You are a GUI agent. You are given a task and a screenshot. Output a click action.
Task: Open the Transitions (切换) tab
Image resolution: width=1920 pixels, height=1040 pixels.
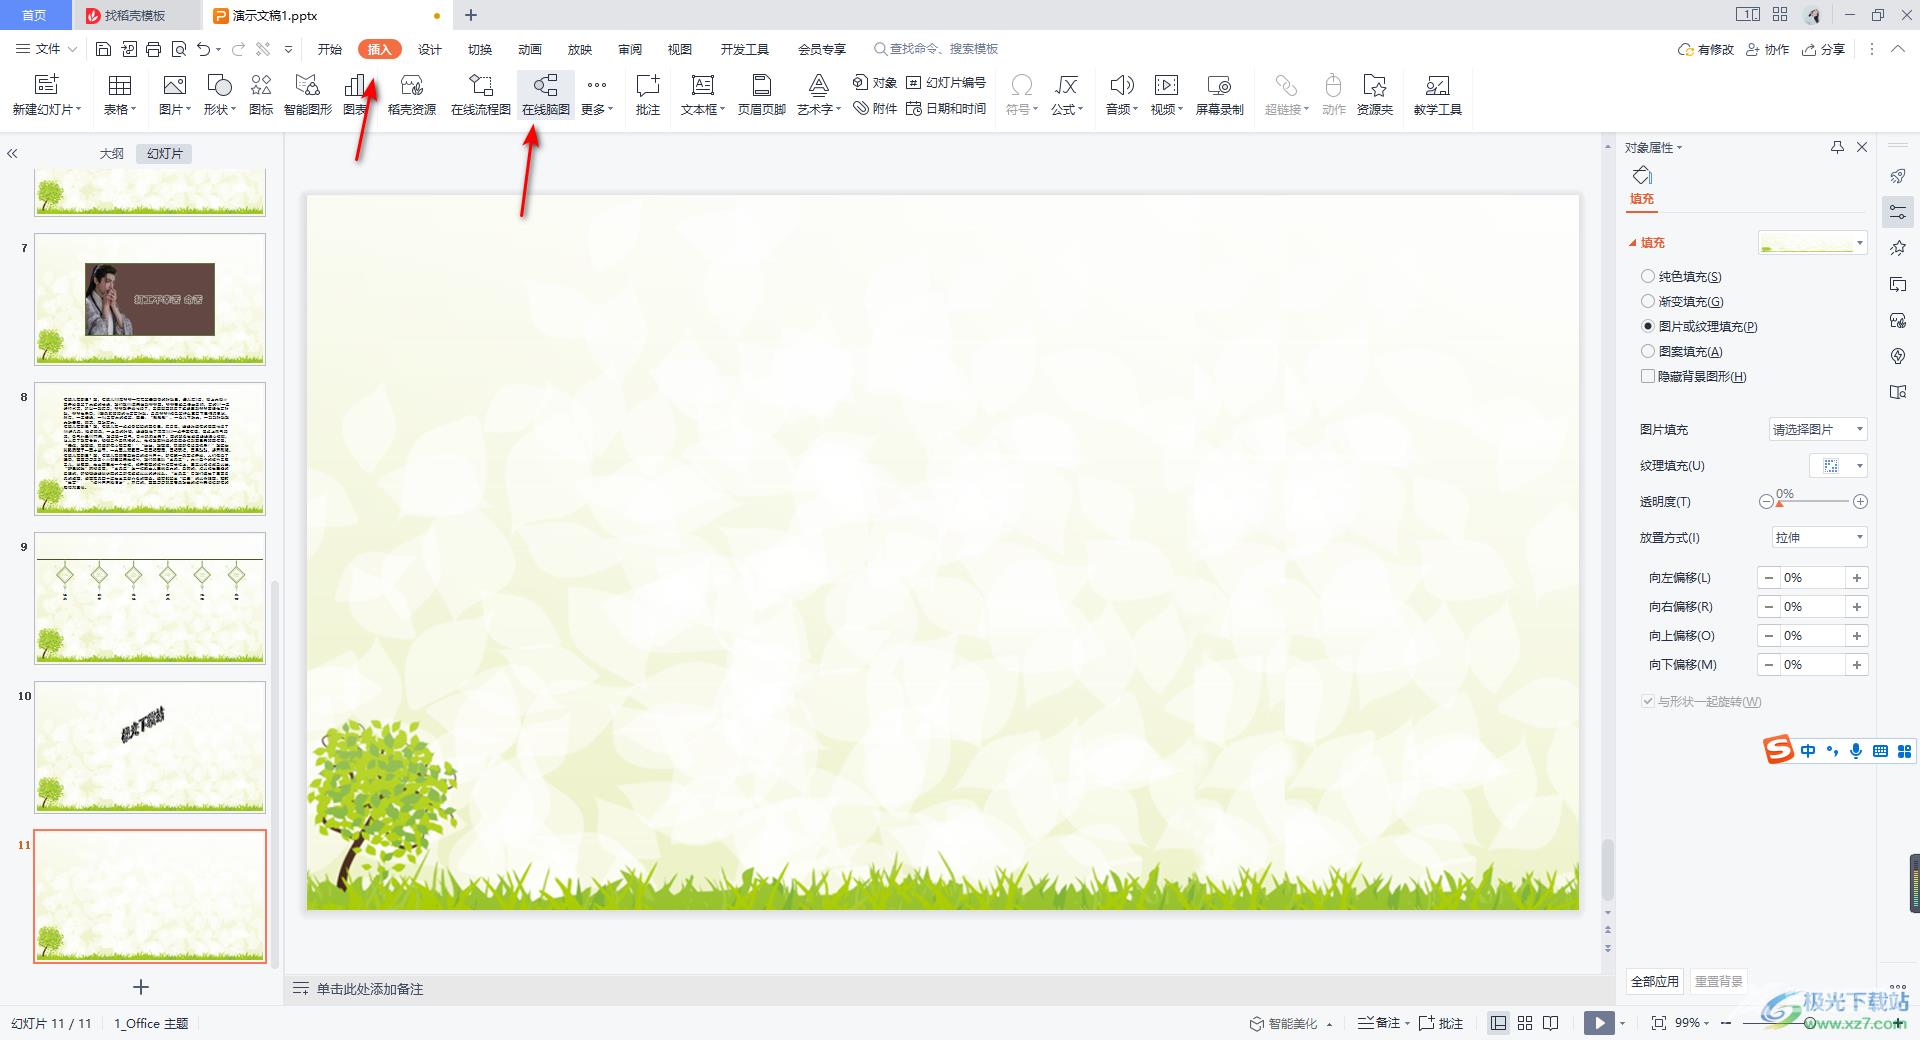[480, 49]
